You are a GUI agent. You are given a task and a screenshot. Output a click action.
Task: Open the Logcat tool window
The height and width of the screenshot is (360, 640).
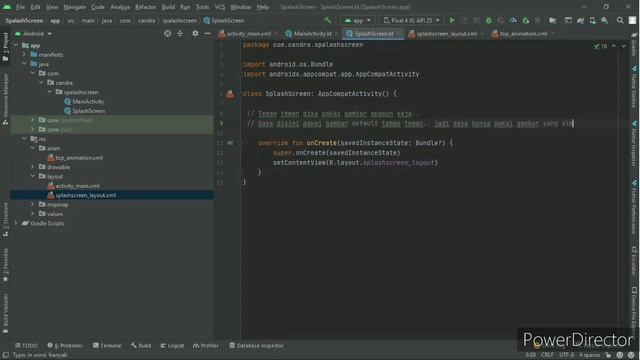tap(172, 346)
